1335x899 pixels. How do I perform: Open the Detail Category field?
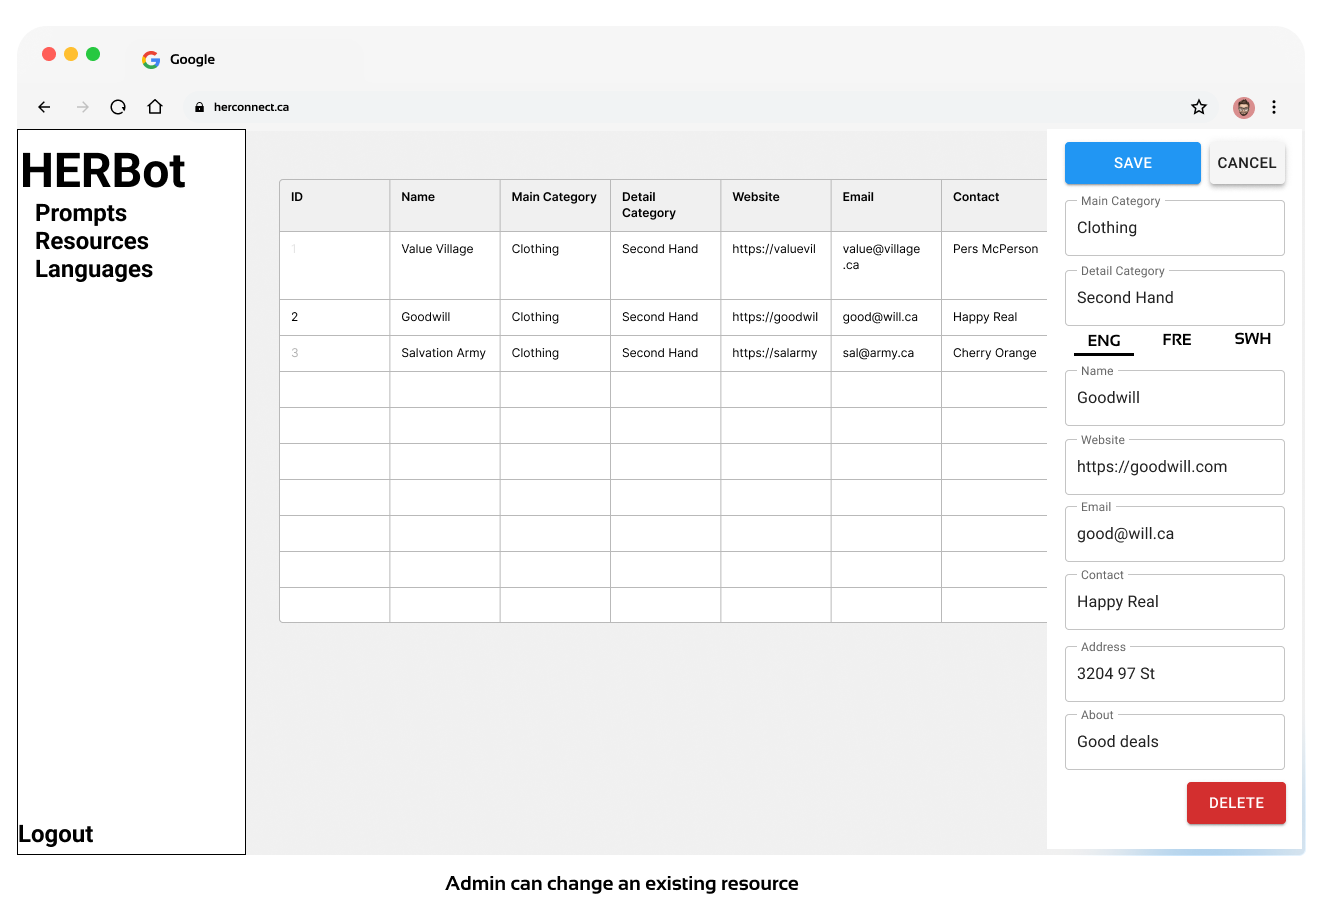(1174, 298)
